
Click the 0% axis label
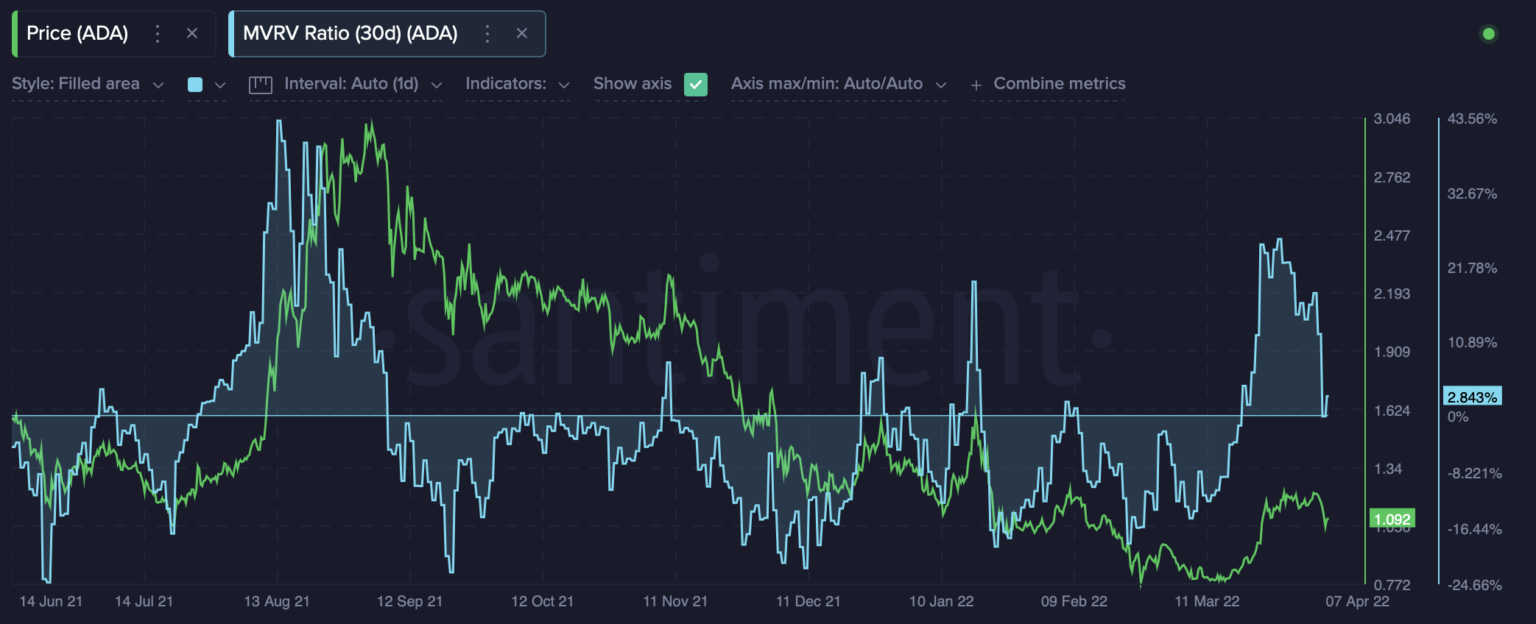coord(1457,416)
